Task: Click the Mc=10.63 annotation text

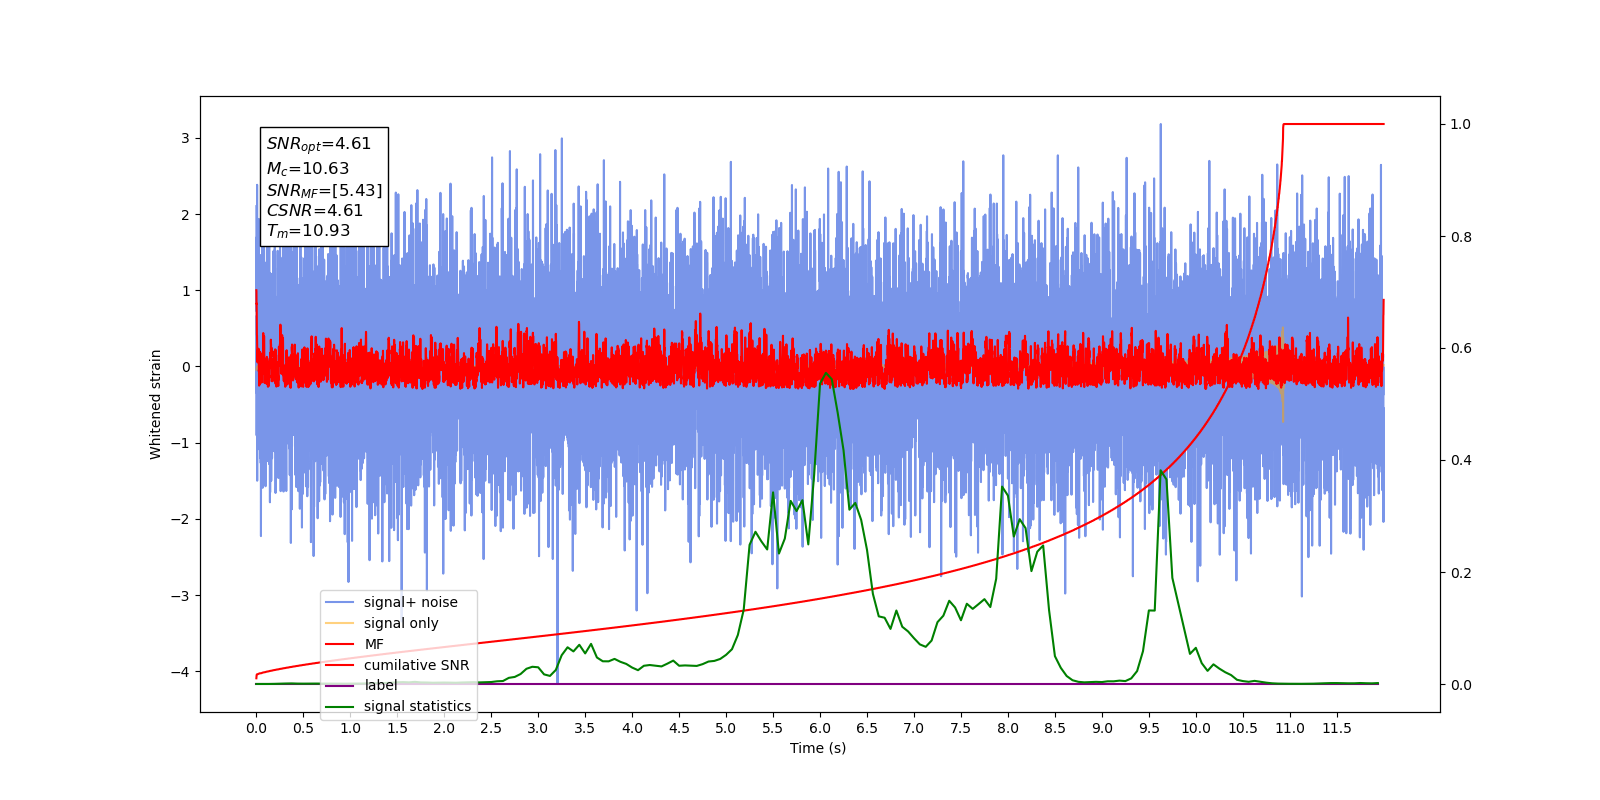Action: pyautogui.click(x=308, y=169)
